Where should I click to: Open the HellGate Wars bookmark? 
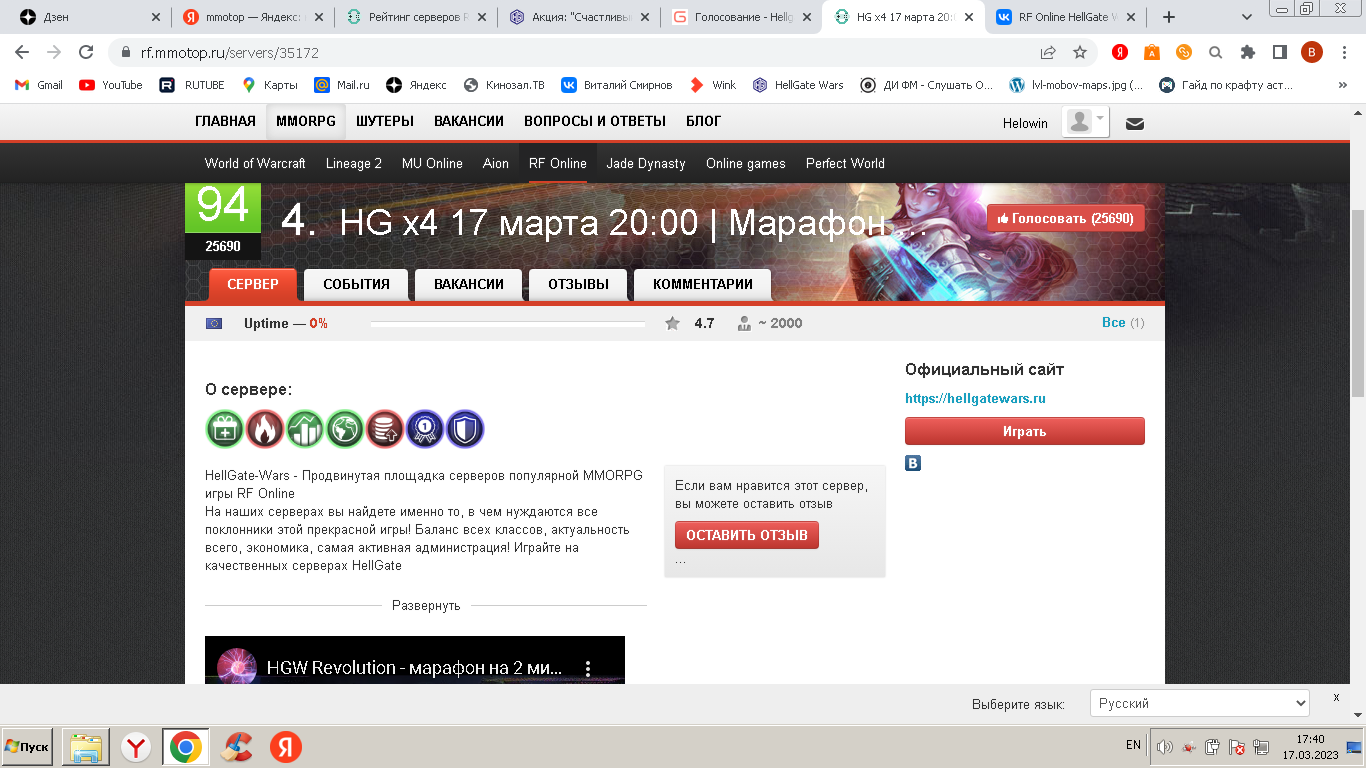click(798, 85)
